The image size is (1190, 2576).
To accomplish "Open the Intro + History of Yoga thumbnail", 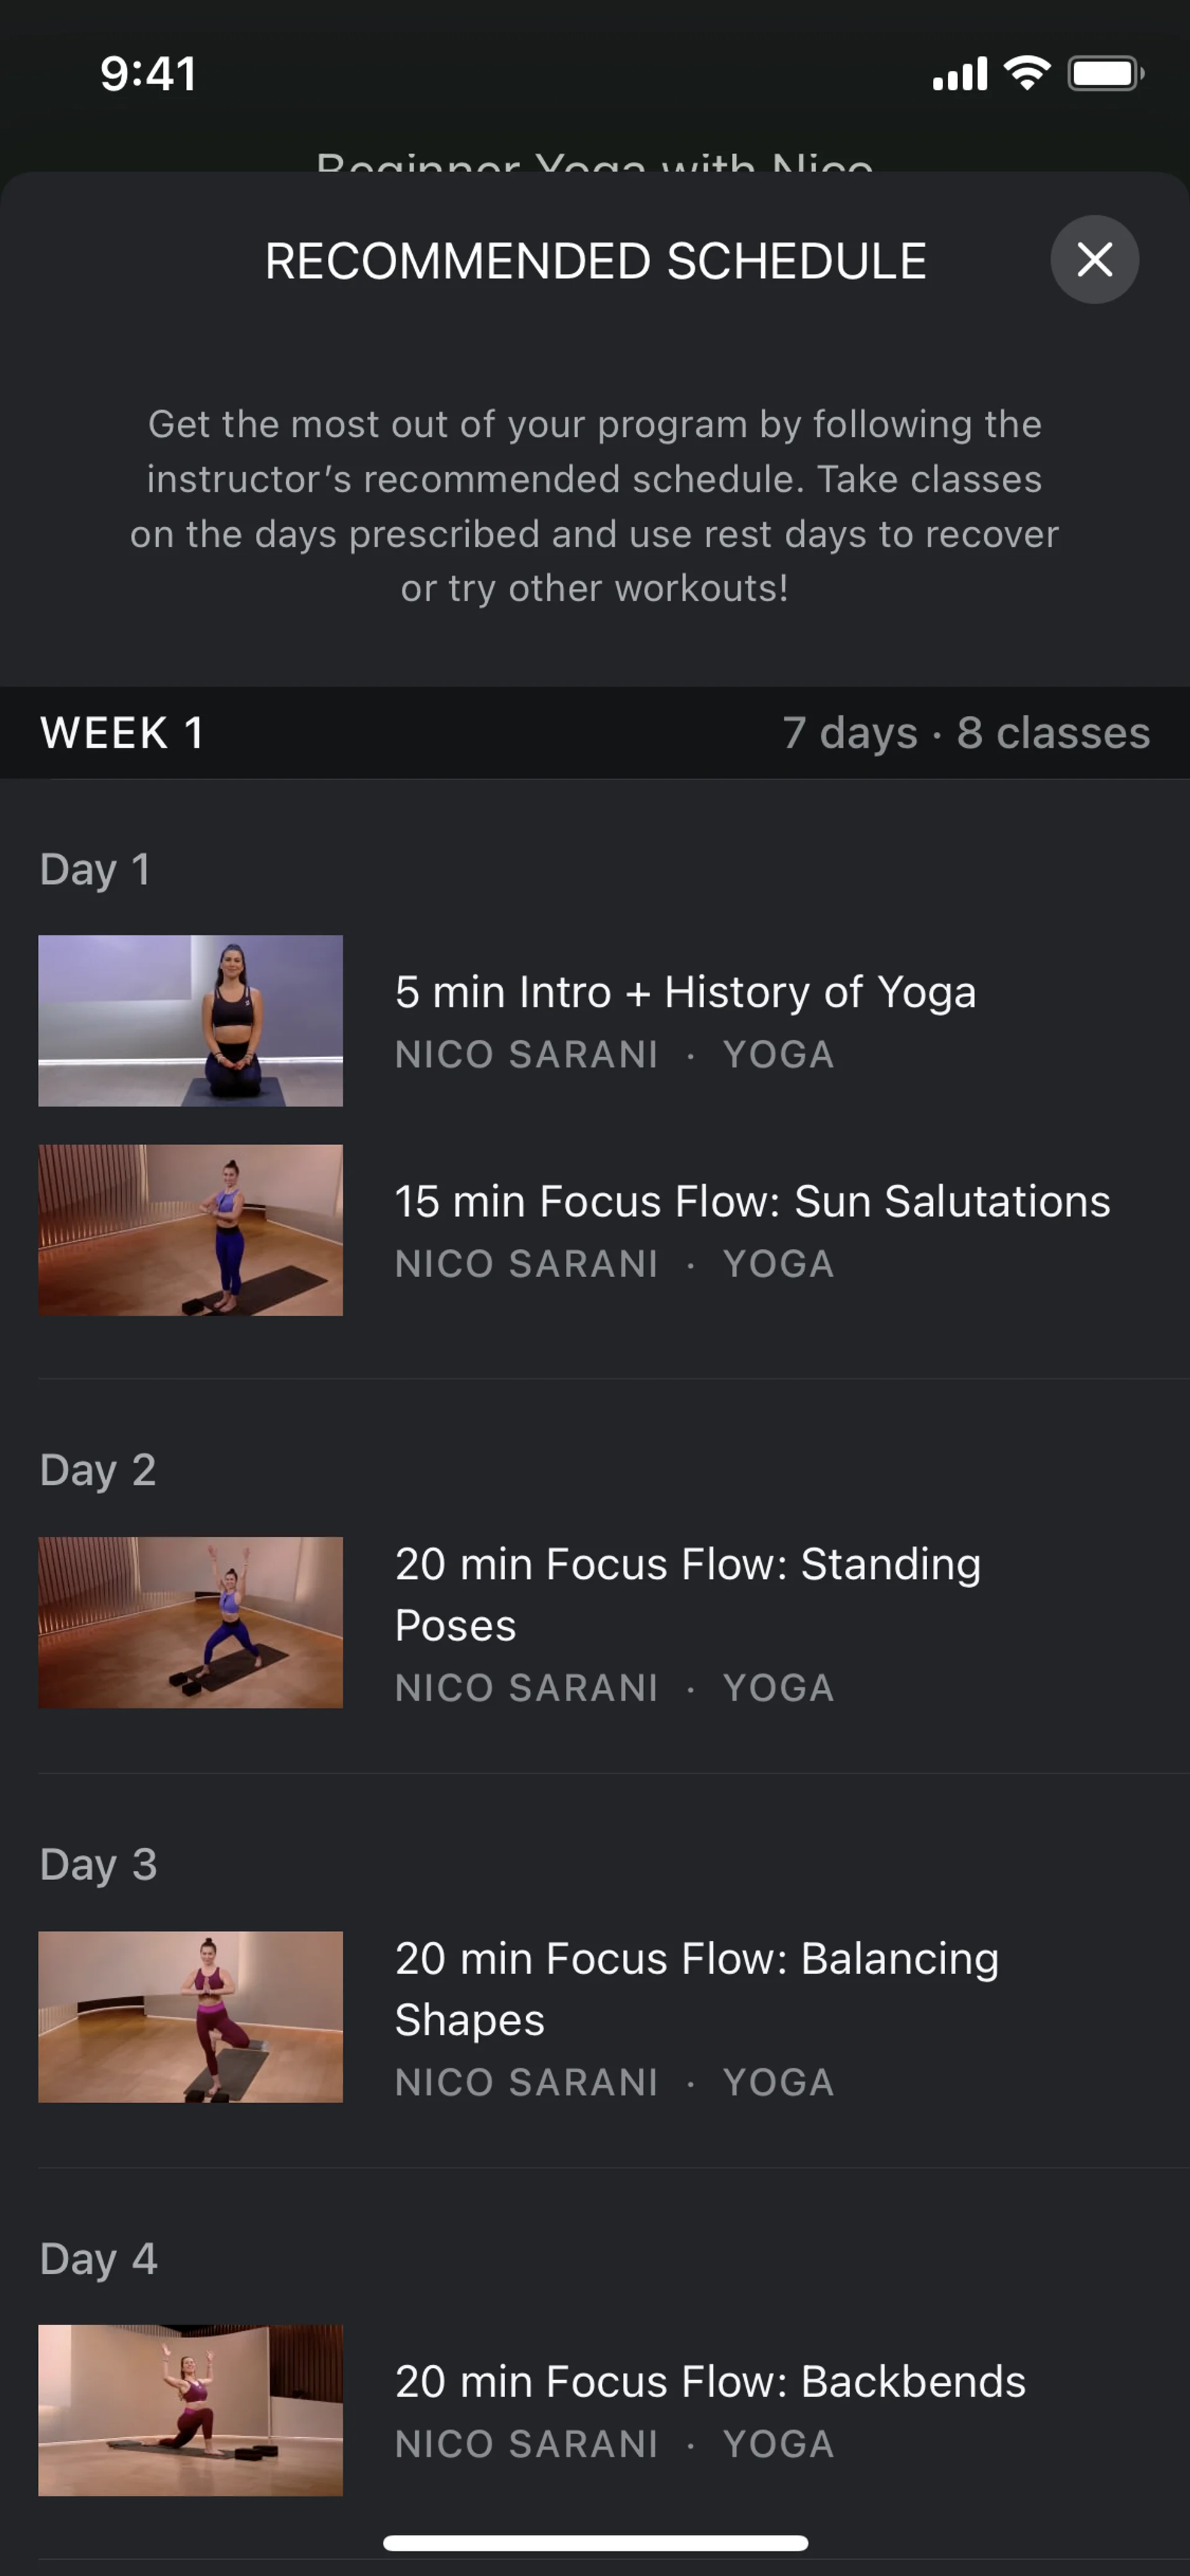I will [190, 1020].
